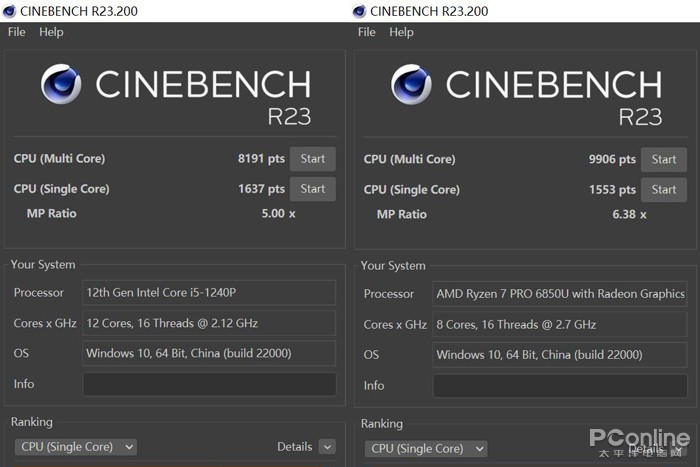Click the 8191 pts multi core score
Screen dimensions: 700x467
[261, 158]
